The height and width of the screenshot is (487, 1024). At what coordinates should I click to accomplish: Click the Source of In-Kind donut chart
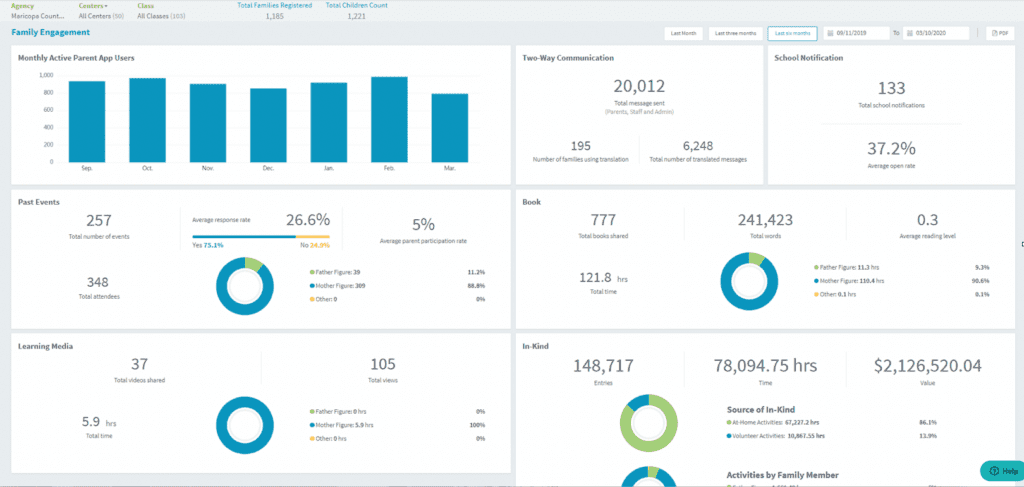pos(649,423)
